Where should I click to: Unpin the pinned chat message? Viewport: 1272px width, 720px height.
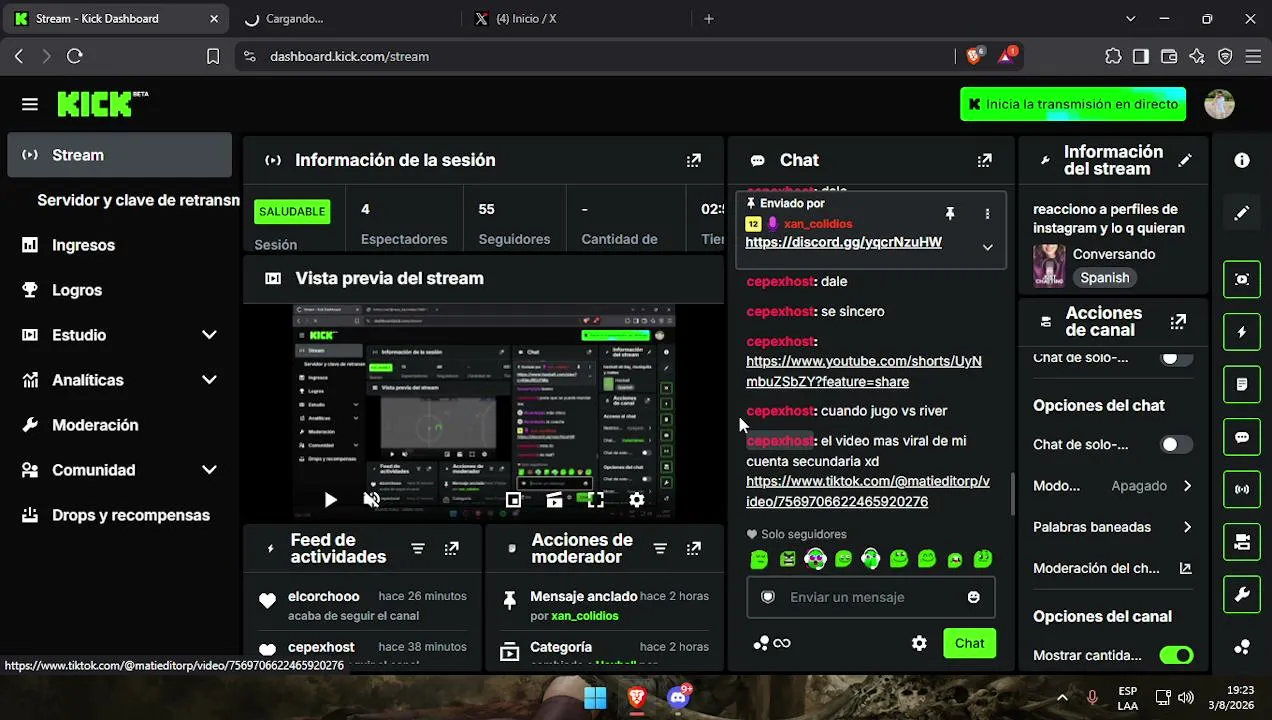point(950,213)
